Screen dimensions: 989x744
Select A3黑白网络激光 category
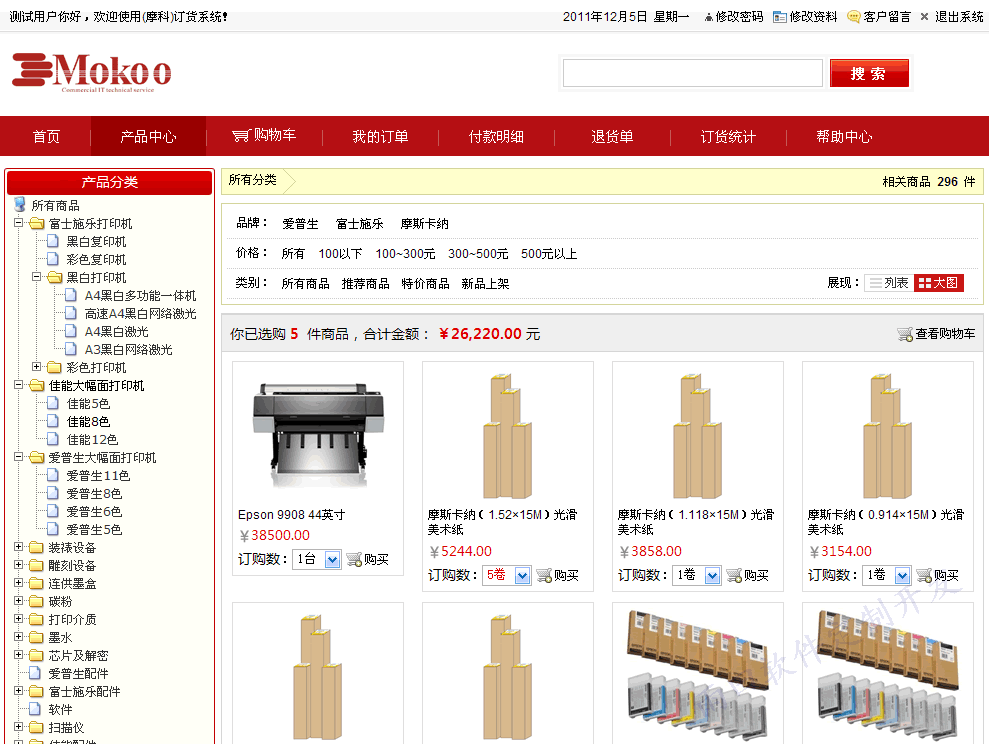point(128,350)
